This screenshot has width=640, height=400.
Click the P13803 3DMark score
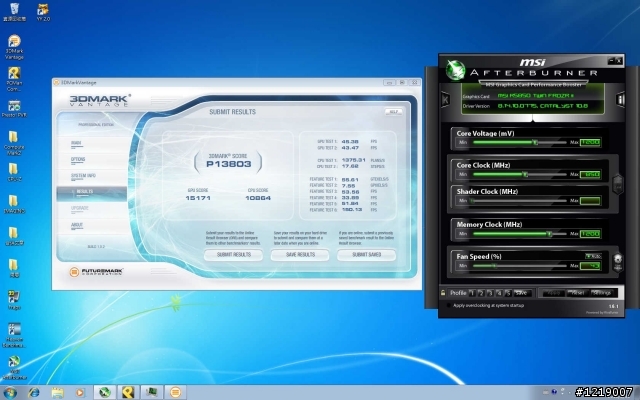(229, 164)
